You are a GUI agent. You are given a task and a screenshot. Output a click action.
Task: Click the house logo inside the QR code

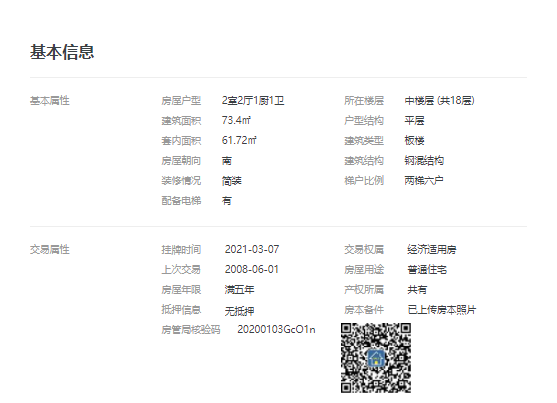[376, 358]
